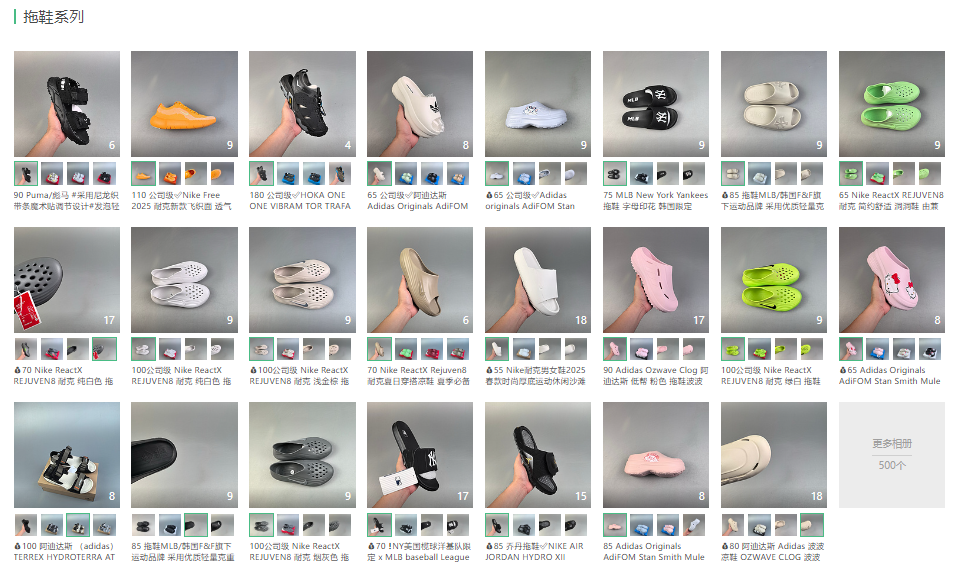Open the white 55 Nike slide album cover
The height and width of the screenshot is (572, 977).
tap(538, 280)
